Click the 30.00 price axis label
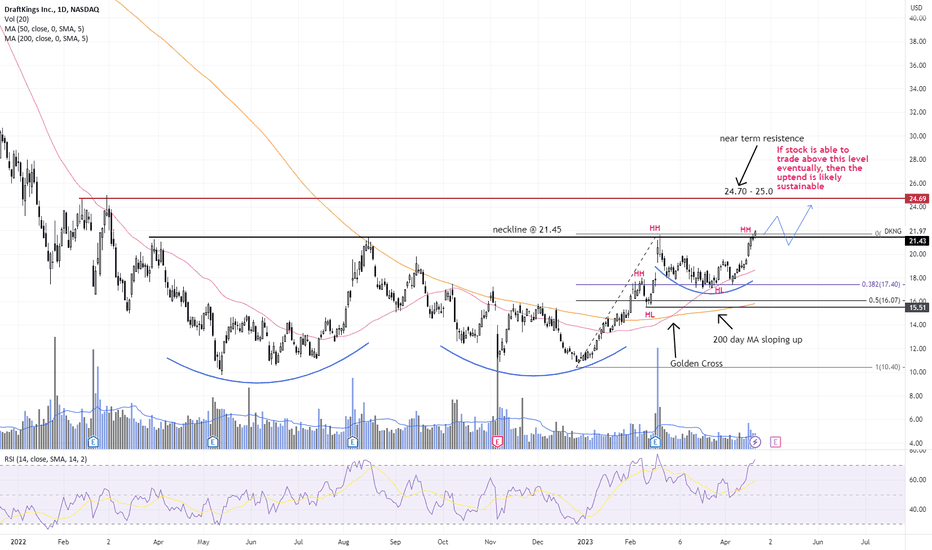Viewport: 932px width, 550px height. point(918,136)
